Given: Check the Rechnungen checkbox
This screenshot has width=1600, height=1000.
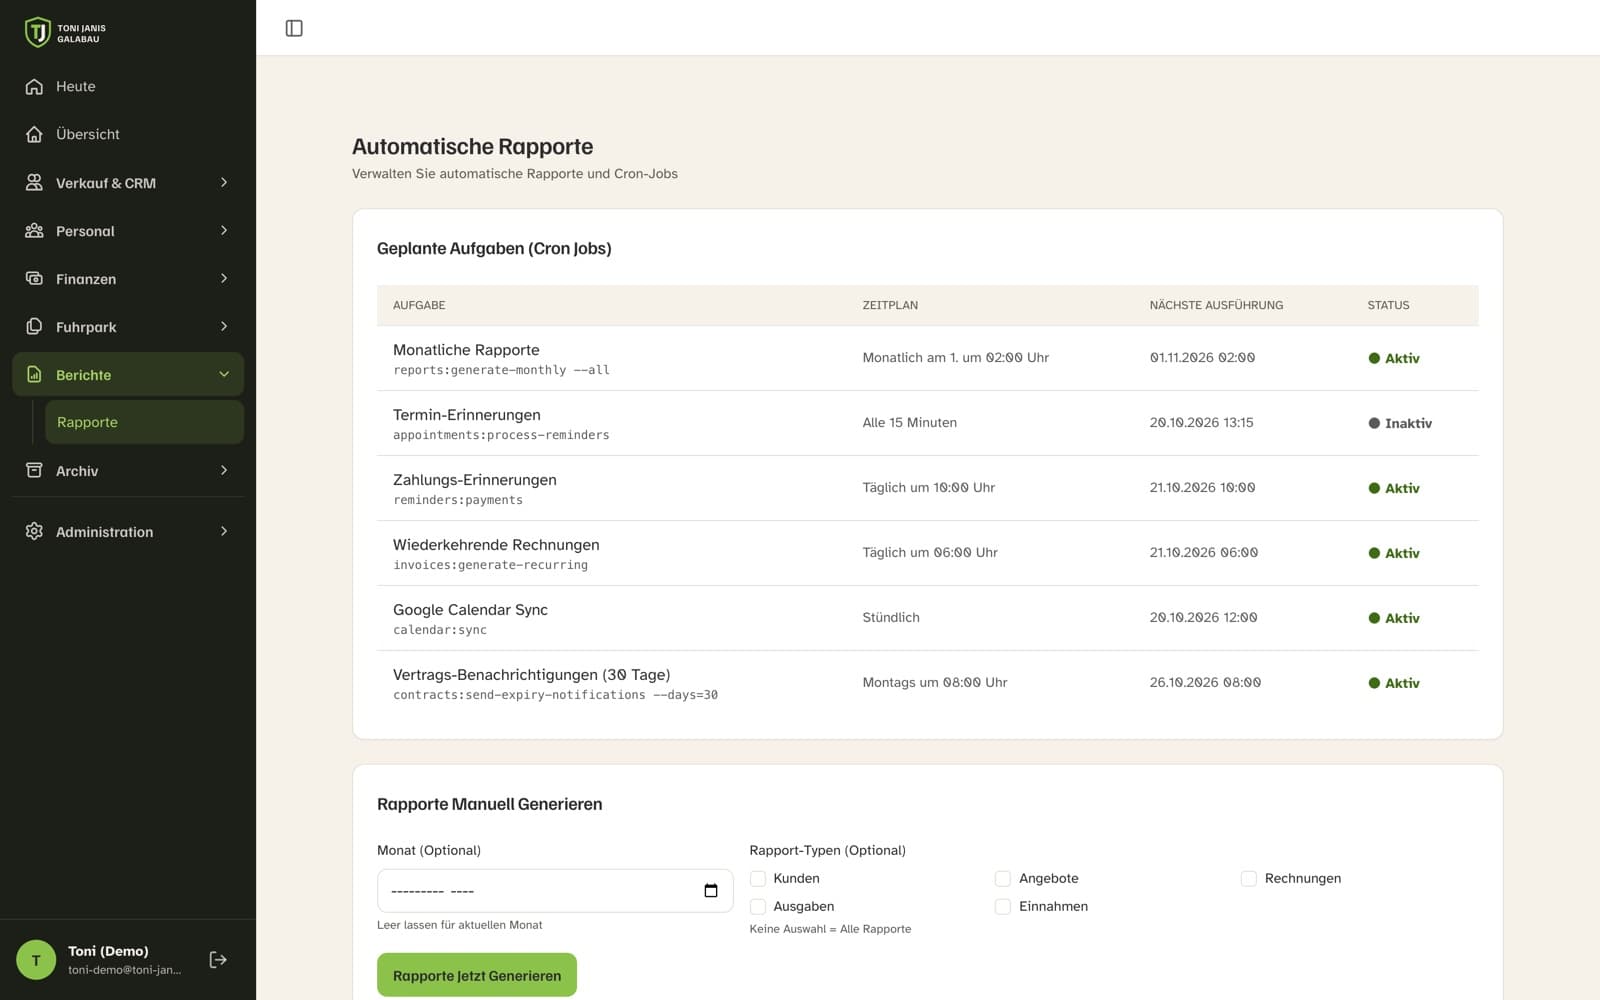Looking at the screenshot, I should point(1249,879).
